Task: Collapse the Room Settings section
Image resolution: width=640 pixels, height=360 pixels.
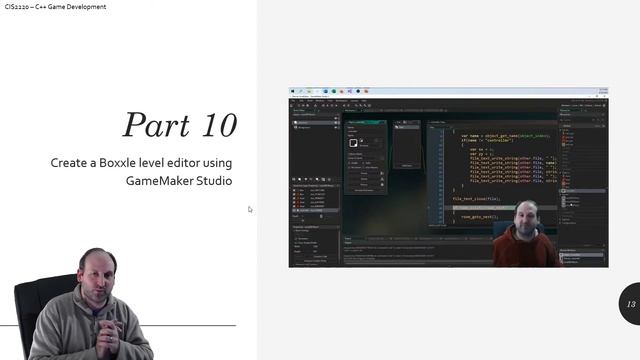Action: 294,231
